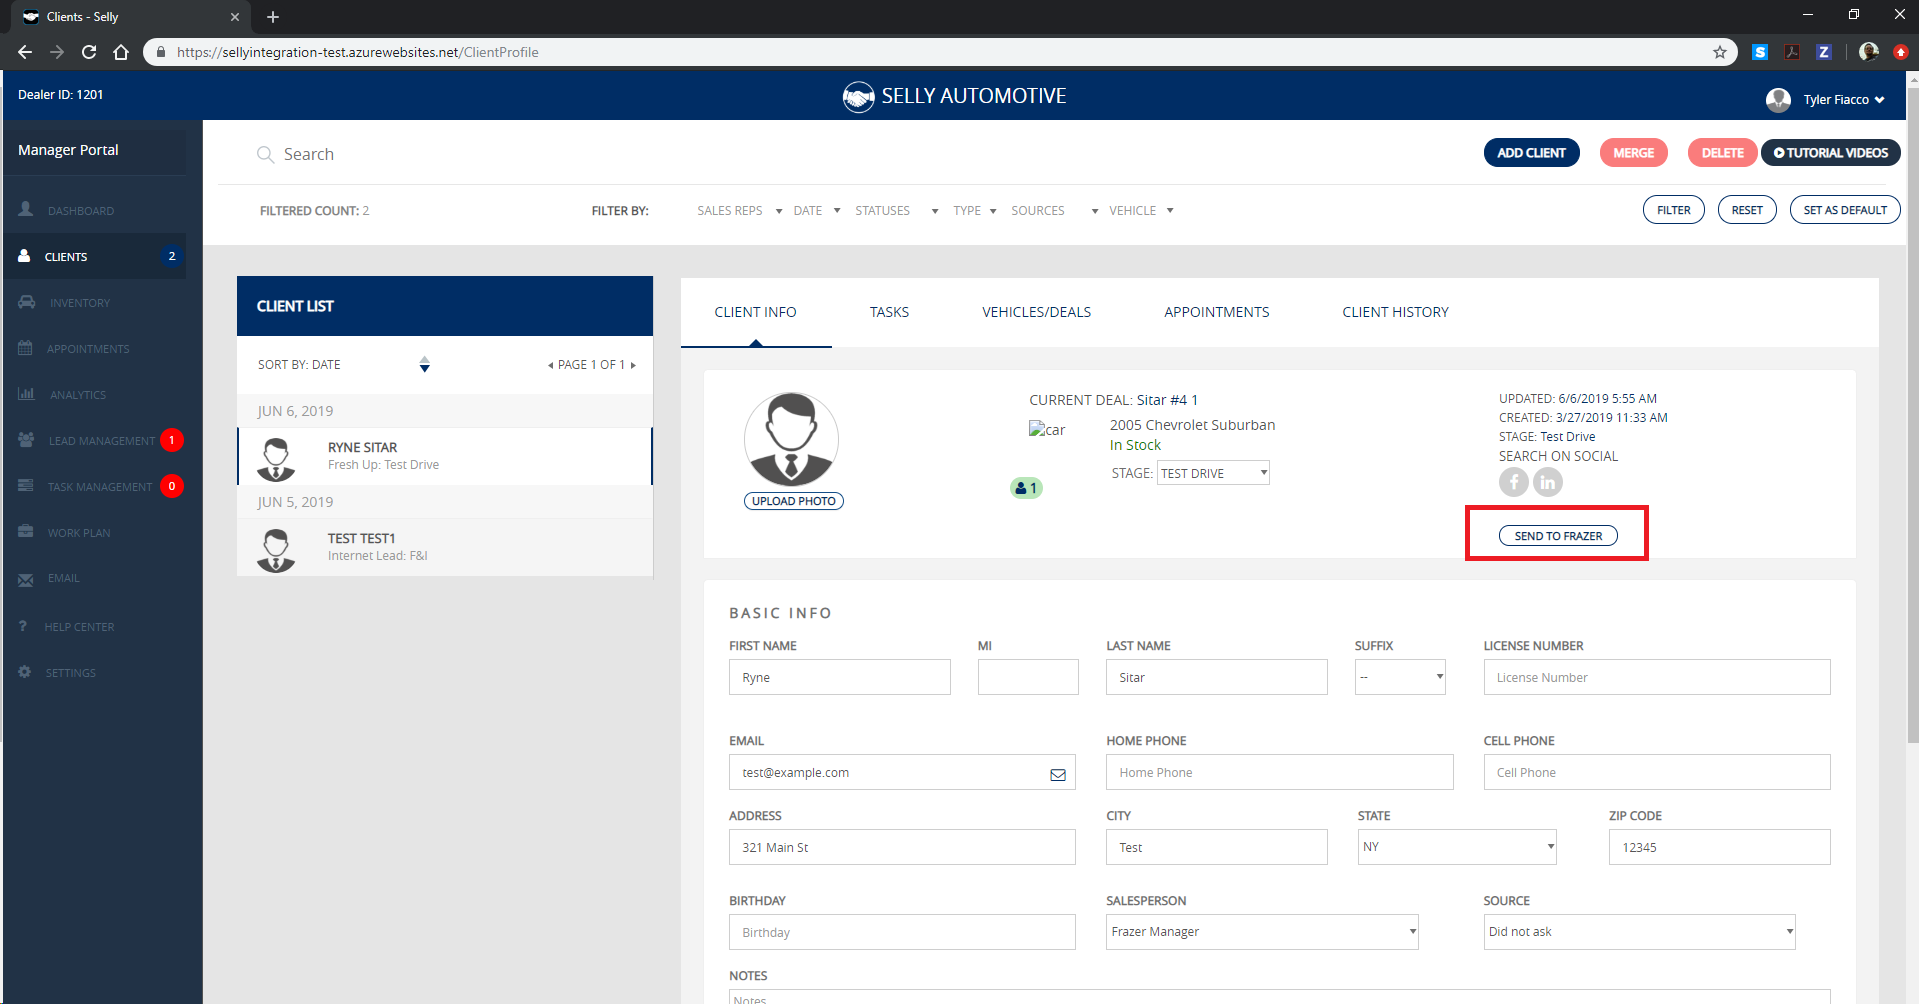
Task: Click Sitar #4 1 current deal link
Action: click(x=1167, y=400)
